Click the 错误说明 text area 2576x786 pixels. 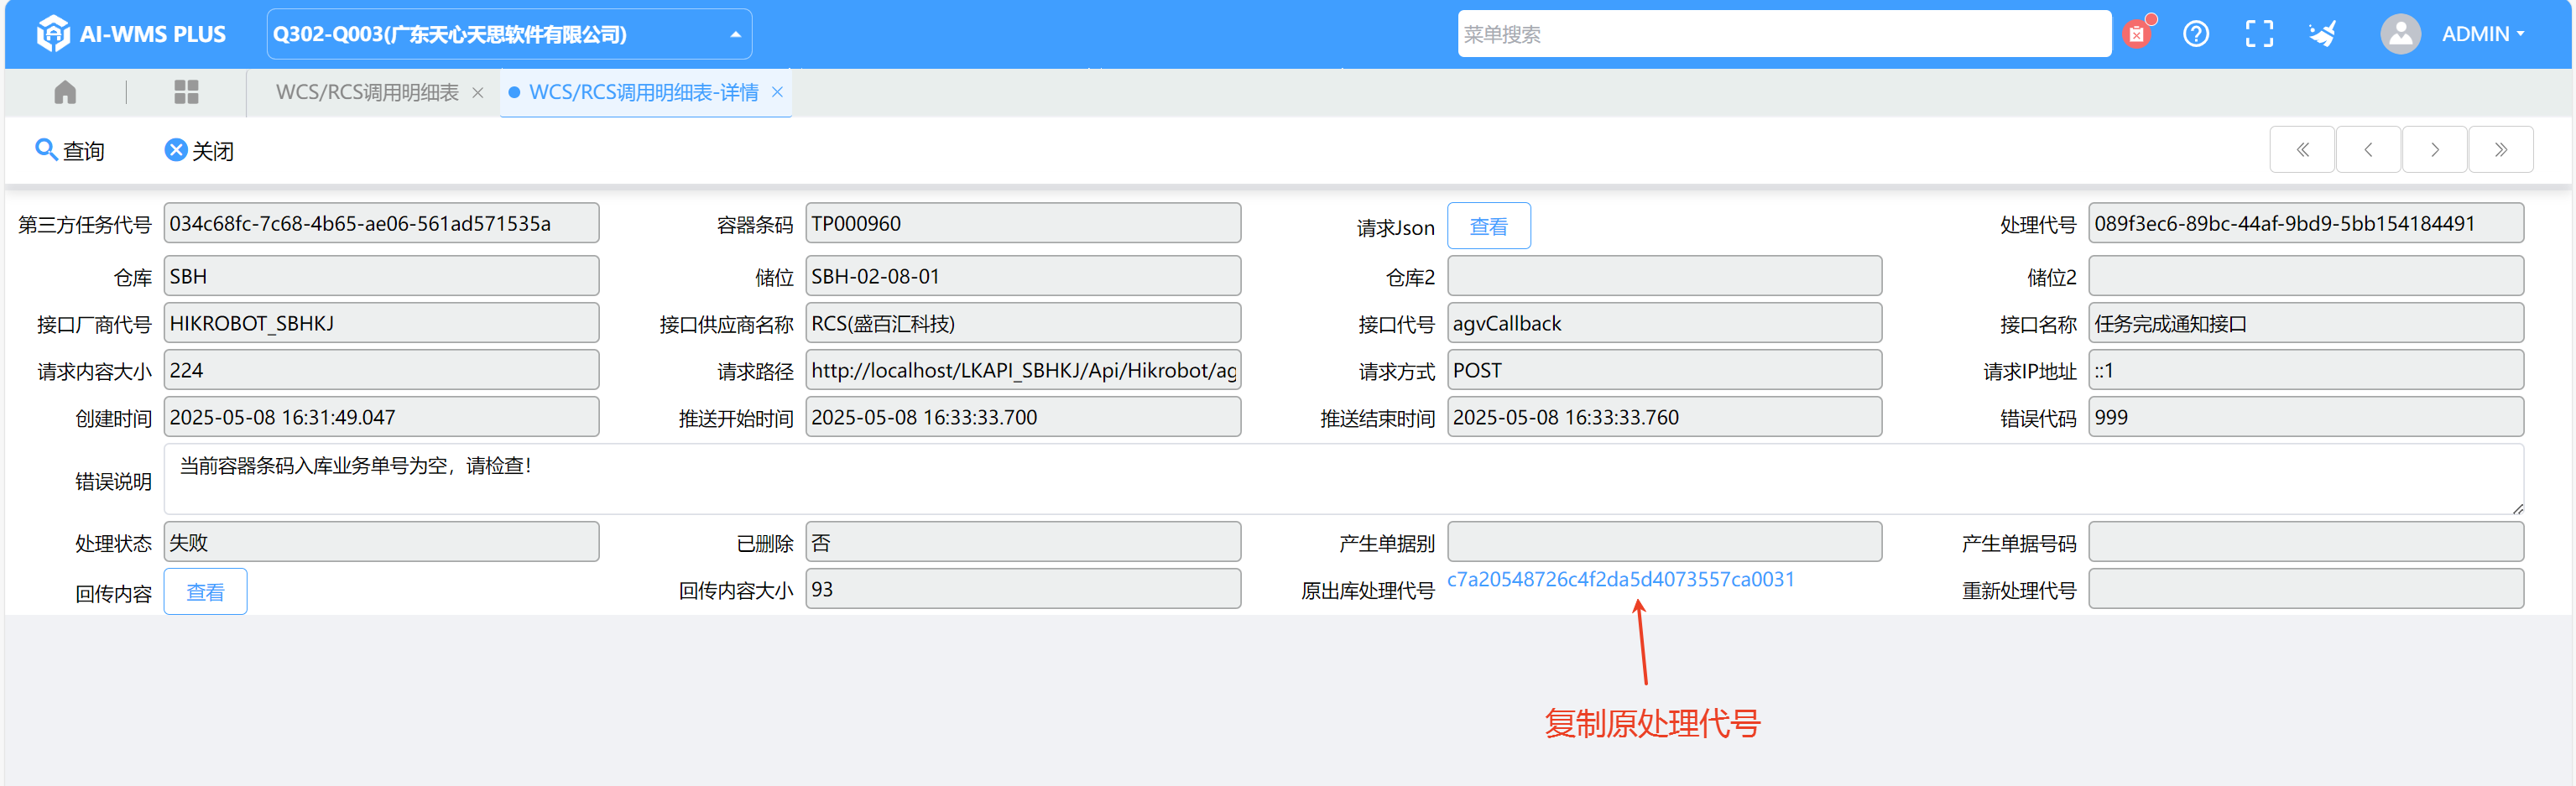[1344, 479]
